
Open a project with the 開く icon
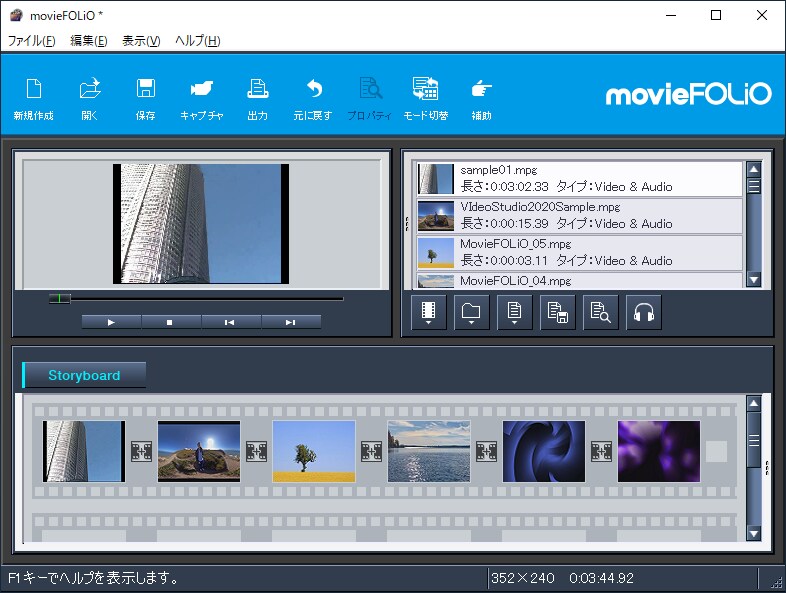pos(90,98)
